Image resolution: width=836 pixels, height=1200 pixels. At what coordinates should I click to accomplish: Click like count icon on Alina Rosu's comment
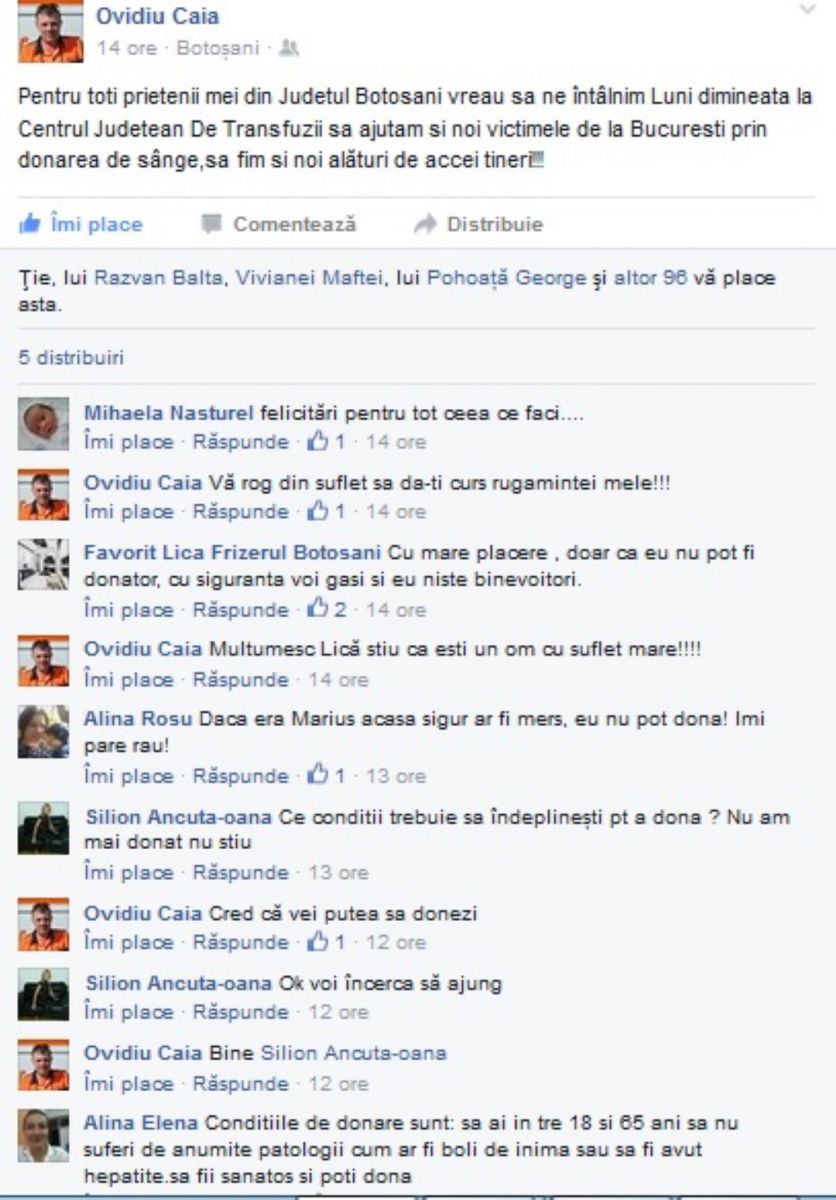318,775
